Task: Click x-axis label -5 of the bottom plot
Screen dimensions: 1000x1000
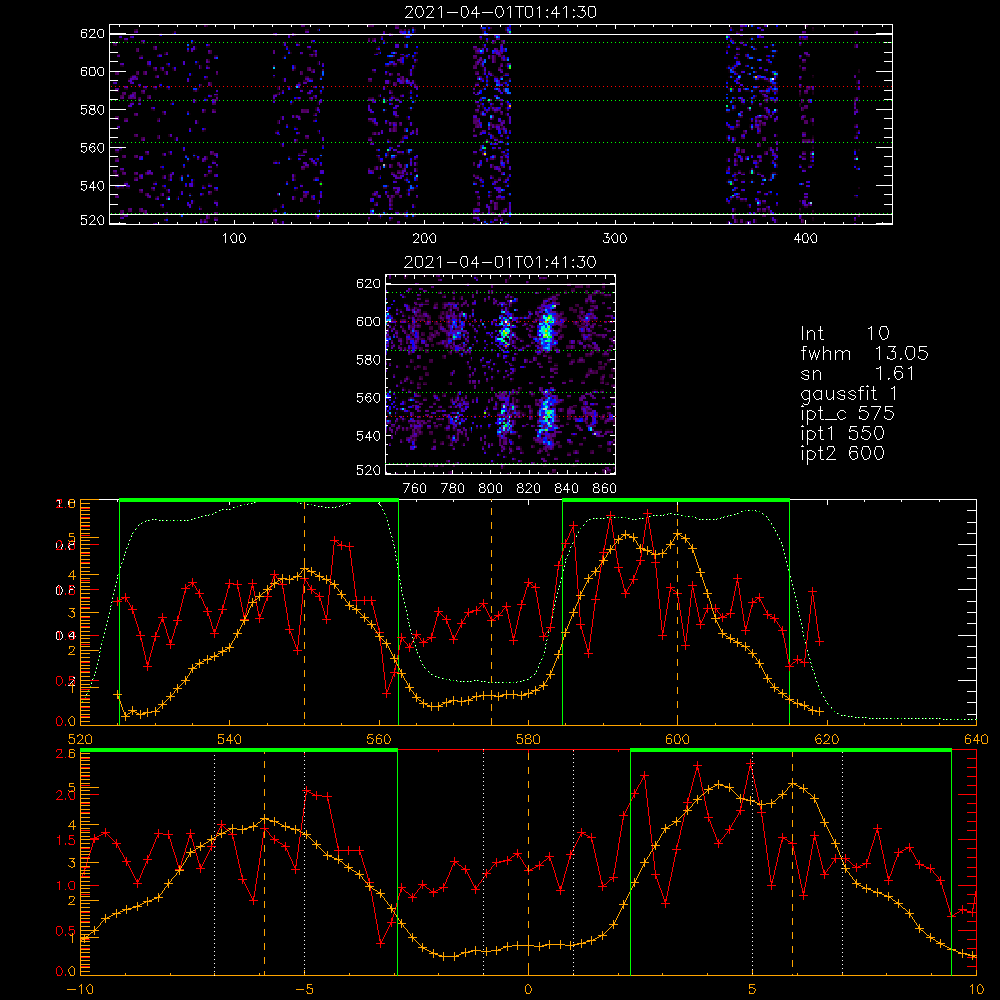Action: (304, 990)
